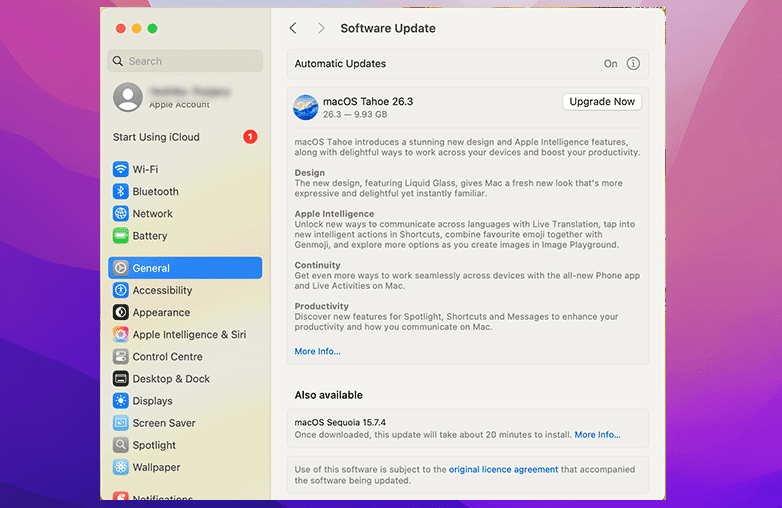Open More Info link for Sequoia 15.7.4
Image resolution: width=782 pixels, height=508 pixels.
[x=597, y=435]
